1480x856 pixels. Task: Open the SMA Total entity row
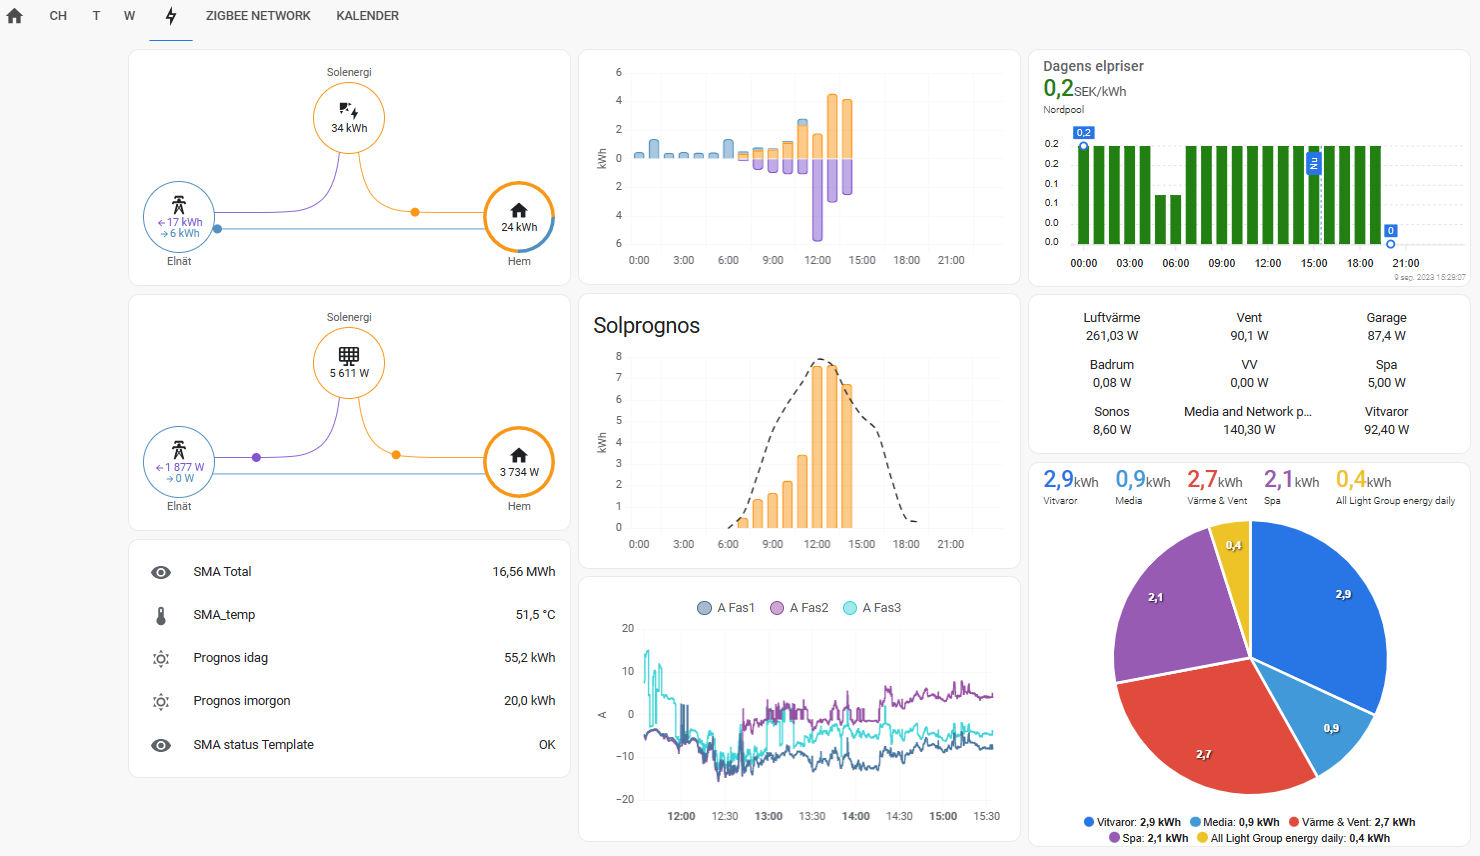[x=349, y=572]
